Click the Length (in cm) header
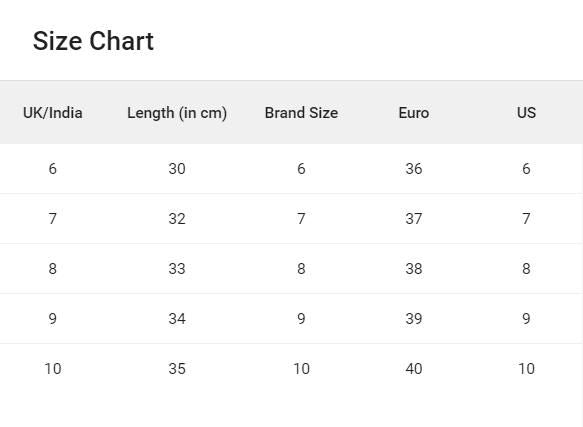The height and width of the screenshot is (427, 583). [177, 113]
